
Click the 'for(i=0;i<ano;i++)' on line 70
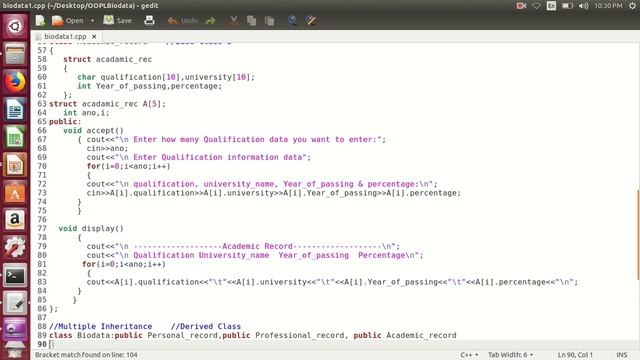click(x=128, y=166)
